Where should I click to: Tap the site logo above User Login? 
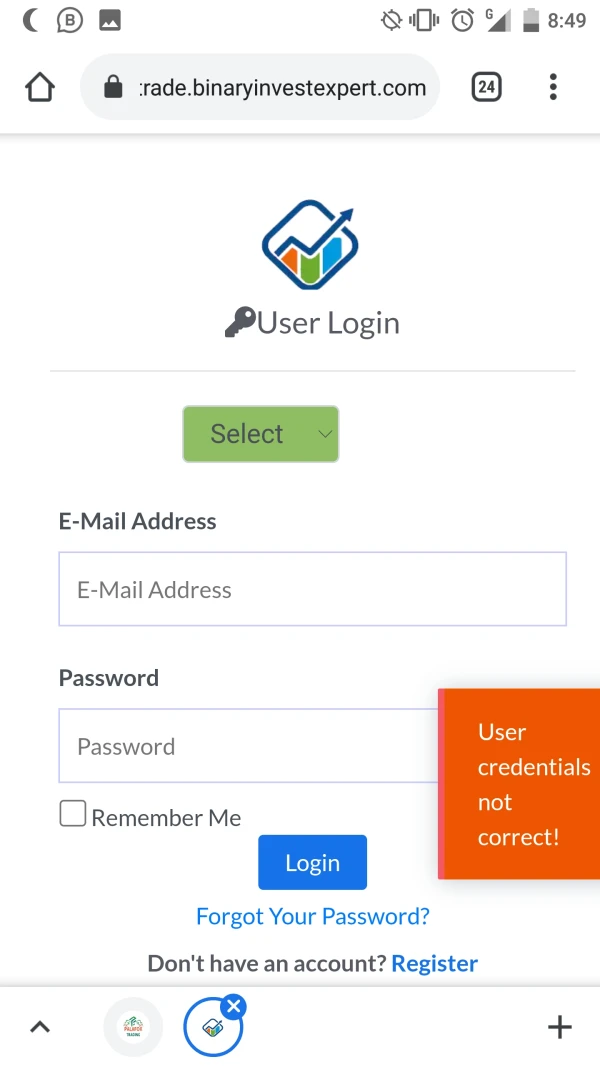pyautogui.click(x=310, y=245)
